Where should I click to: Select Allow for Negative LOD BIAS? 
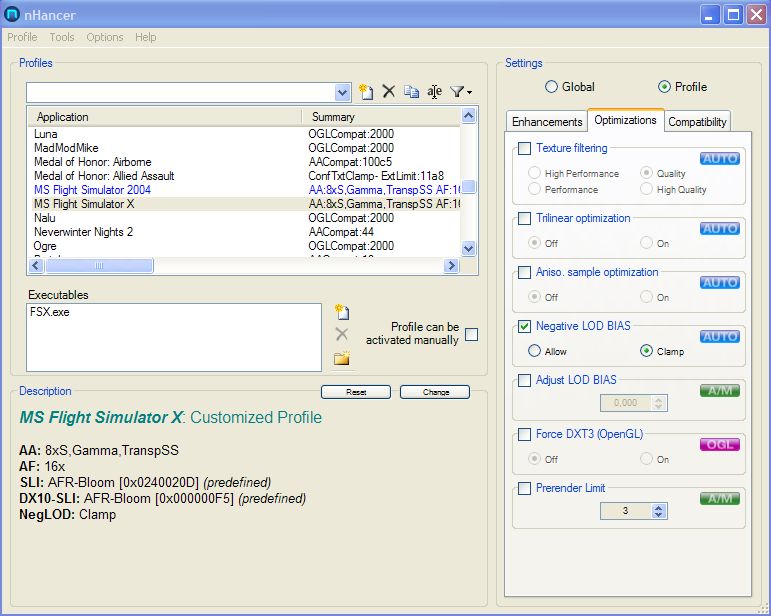click(534, 351)
